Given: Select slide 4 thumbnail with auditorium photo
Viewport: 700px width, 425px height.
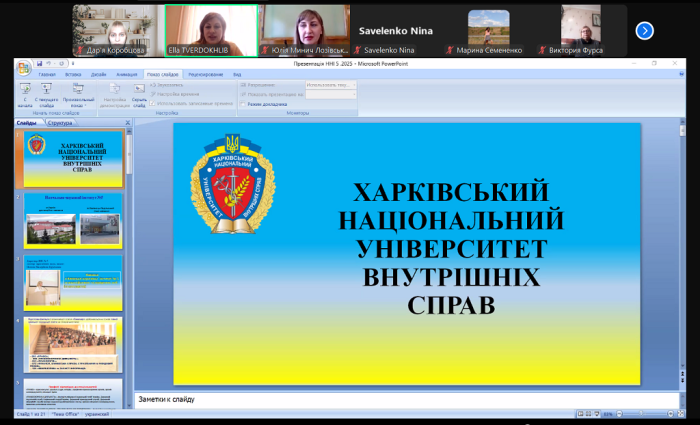Looking at the screenshot, I should [x=73, y=345].
